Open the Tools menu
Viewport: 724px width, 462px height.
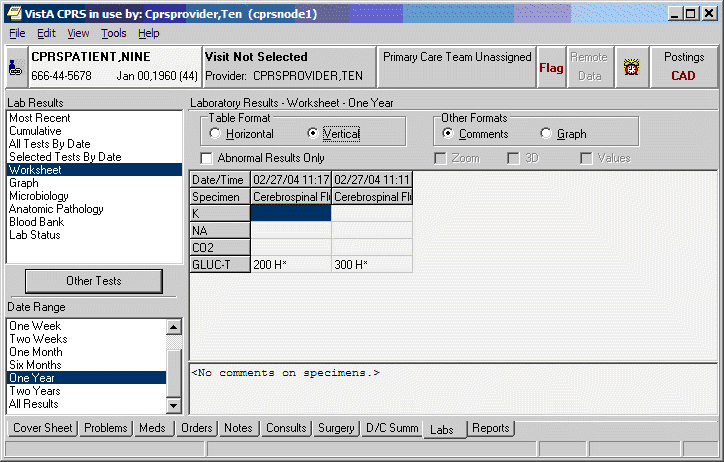(114, 33)
